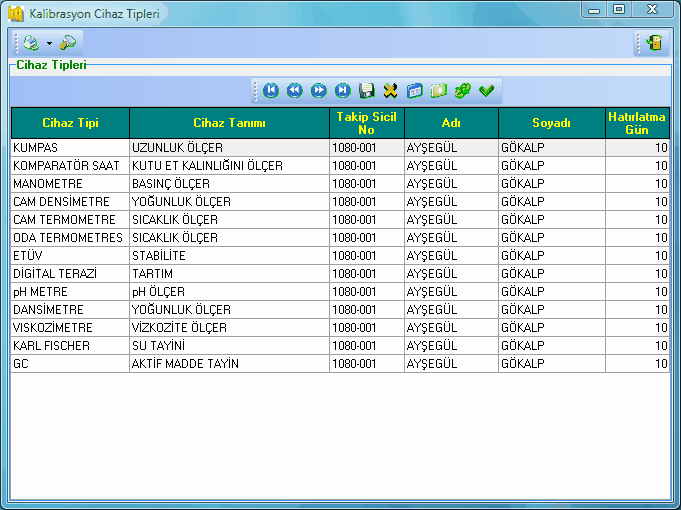Click the green recycle refresh icon
The image size is (681, 510).
463,91
